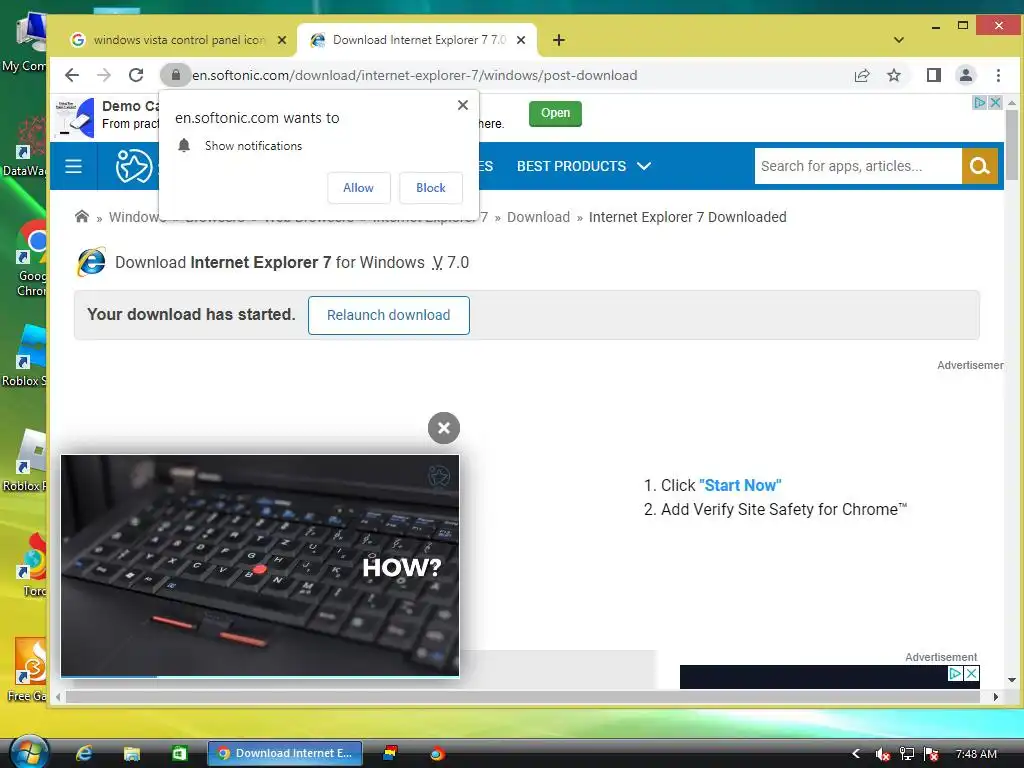This screenshot has width=1024, height=768.
Task: Launch Internet Explorer from the taskbar
Action: pyautogui.click(x=84, y=753)
